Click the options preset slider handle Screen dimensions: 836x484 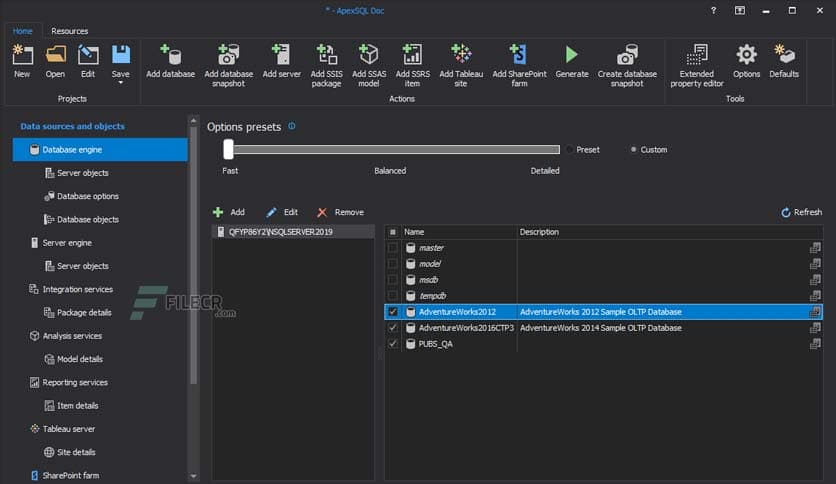tap(228, 150)
